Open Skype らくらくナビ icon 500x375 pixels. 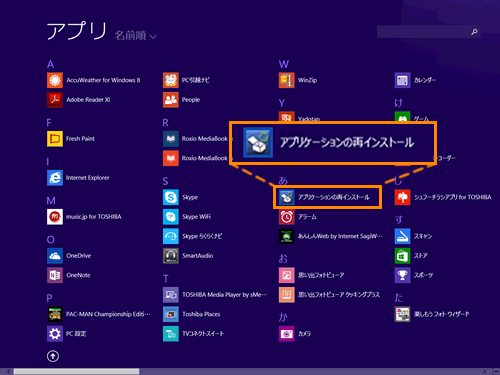[x=171, y=236]
